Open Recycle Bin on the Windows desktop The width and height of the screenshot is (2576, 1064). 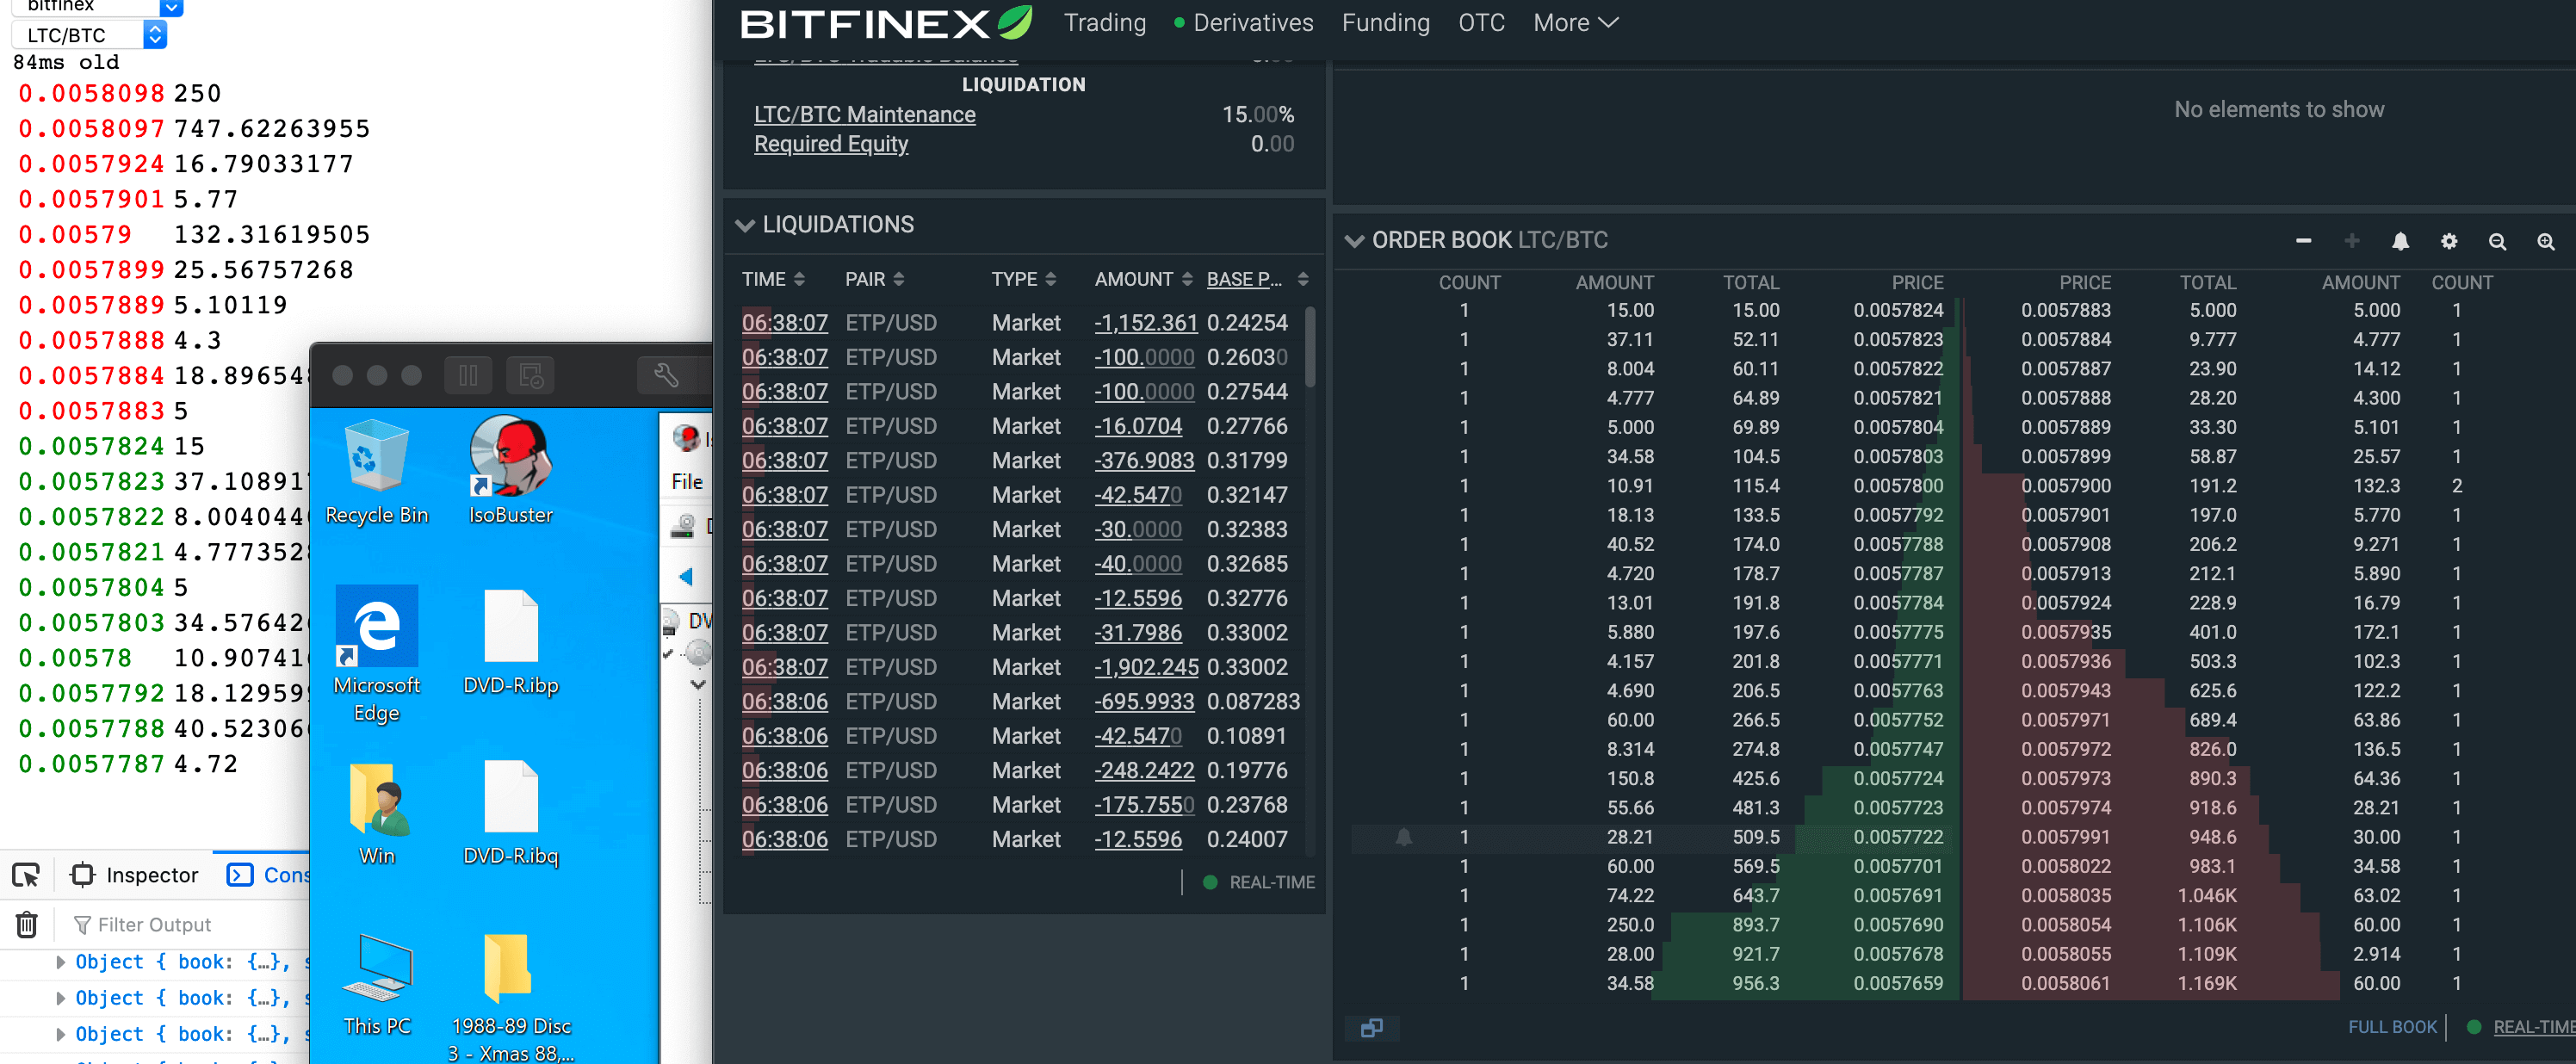click(377, 472)
